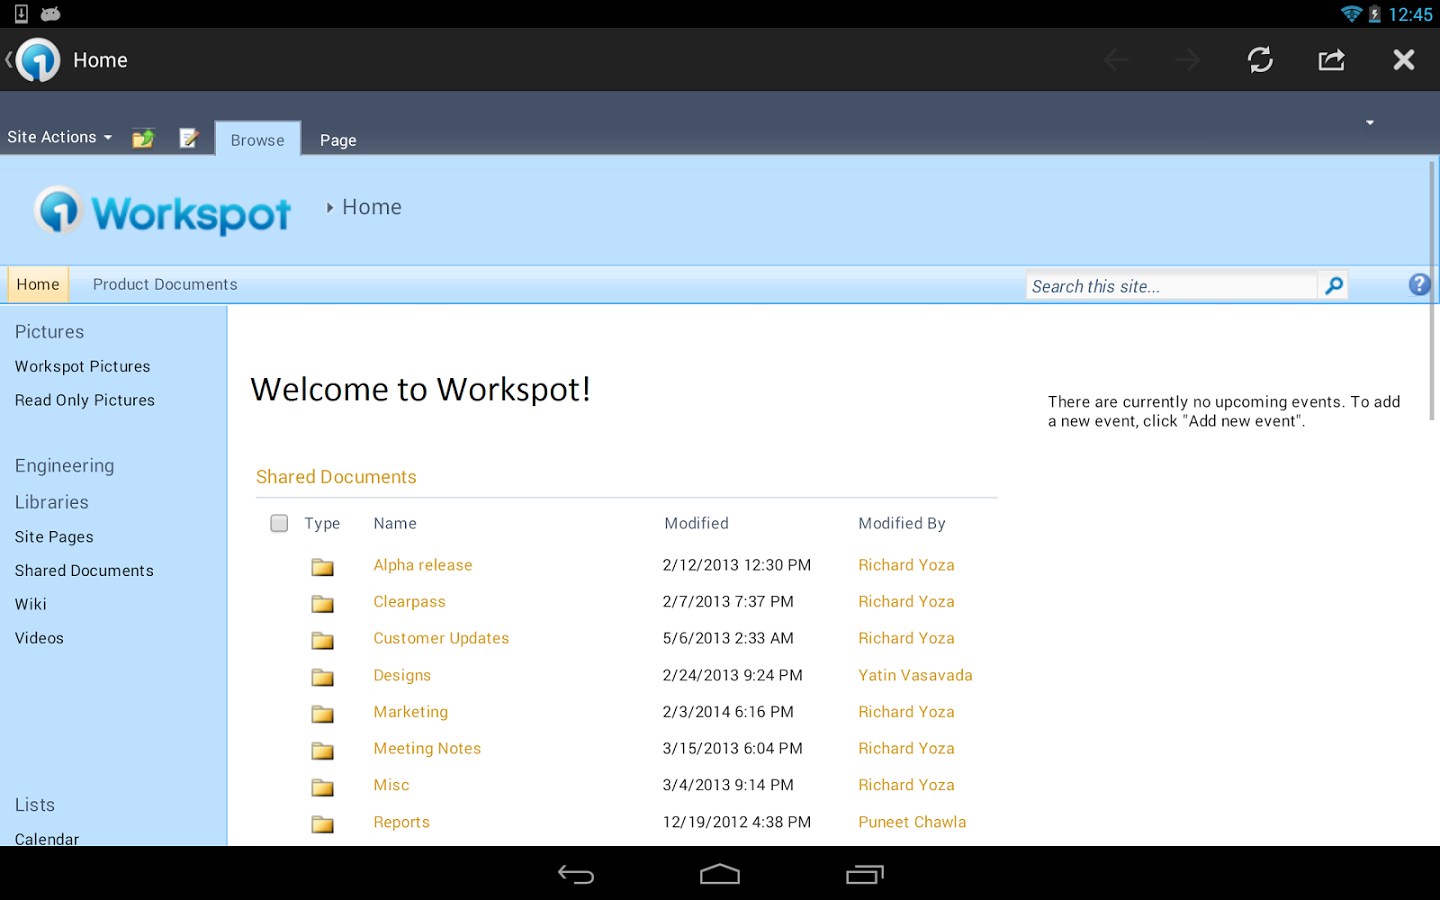The width and height of the screenshot is (1440, 900).
Task: Click the Designs folder icon
Action: [x=322, y=677]
